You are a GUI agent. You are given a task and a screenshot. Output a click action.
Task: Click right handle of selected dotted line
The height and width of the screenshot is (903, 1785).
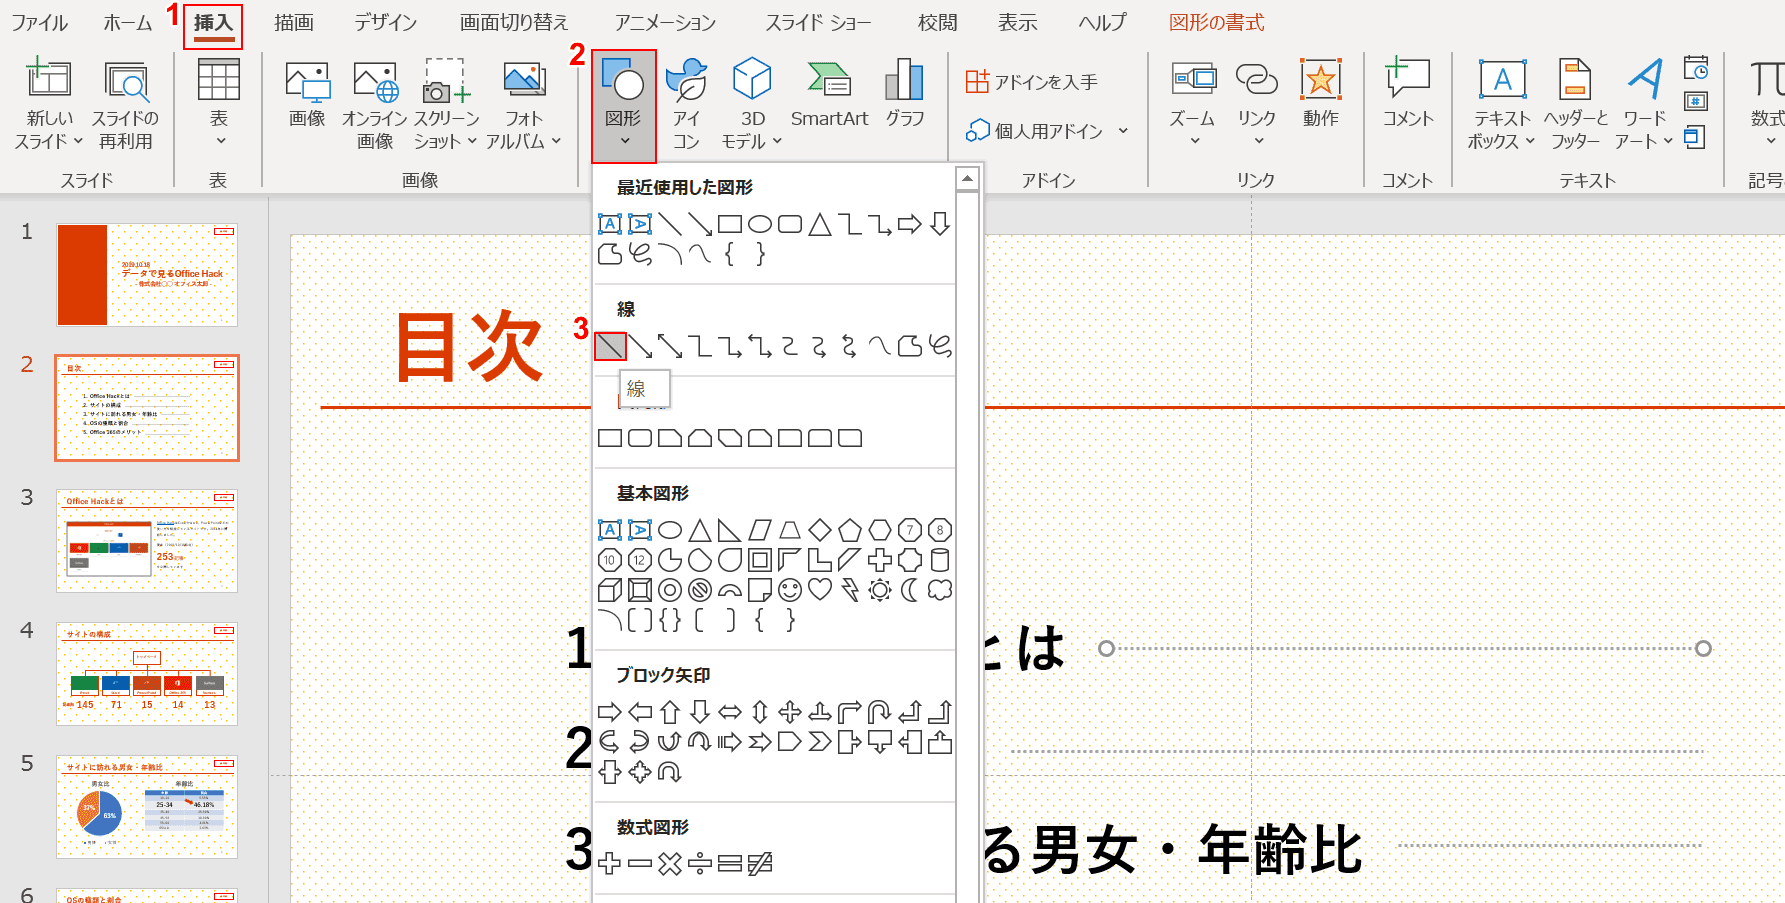[1703, 648]
